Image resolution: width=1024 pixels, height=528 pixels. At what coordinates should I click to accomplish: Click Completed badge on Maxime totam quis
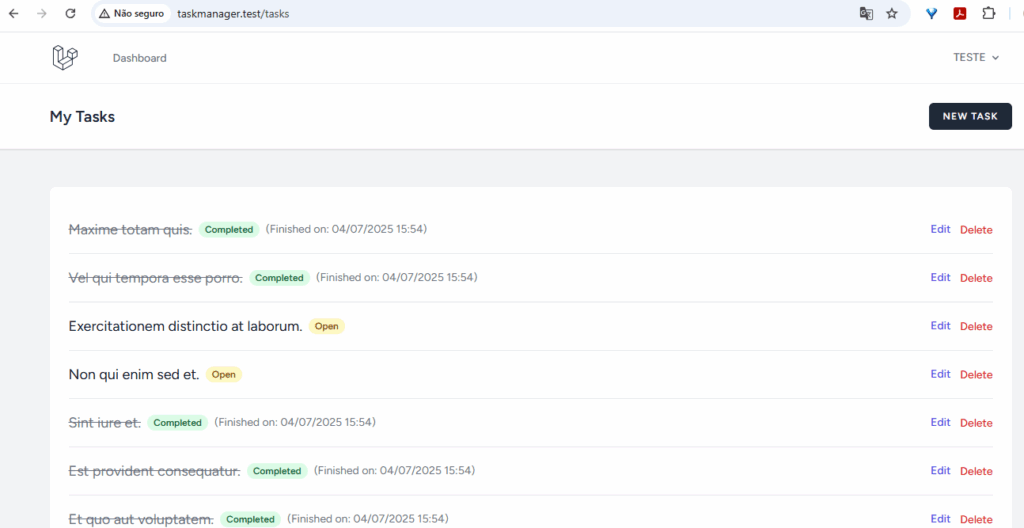(x=229, y=229)
